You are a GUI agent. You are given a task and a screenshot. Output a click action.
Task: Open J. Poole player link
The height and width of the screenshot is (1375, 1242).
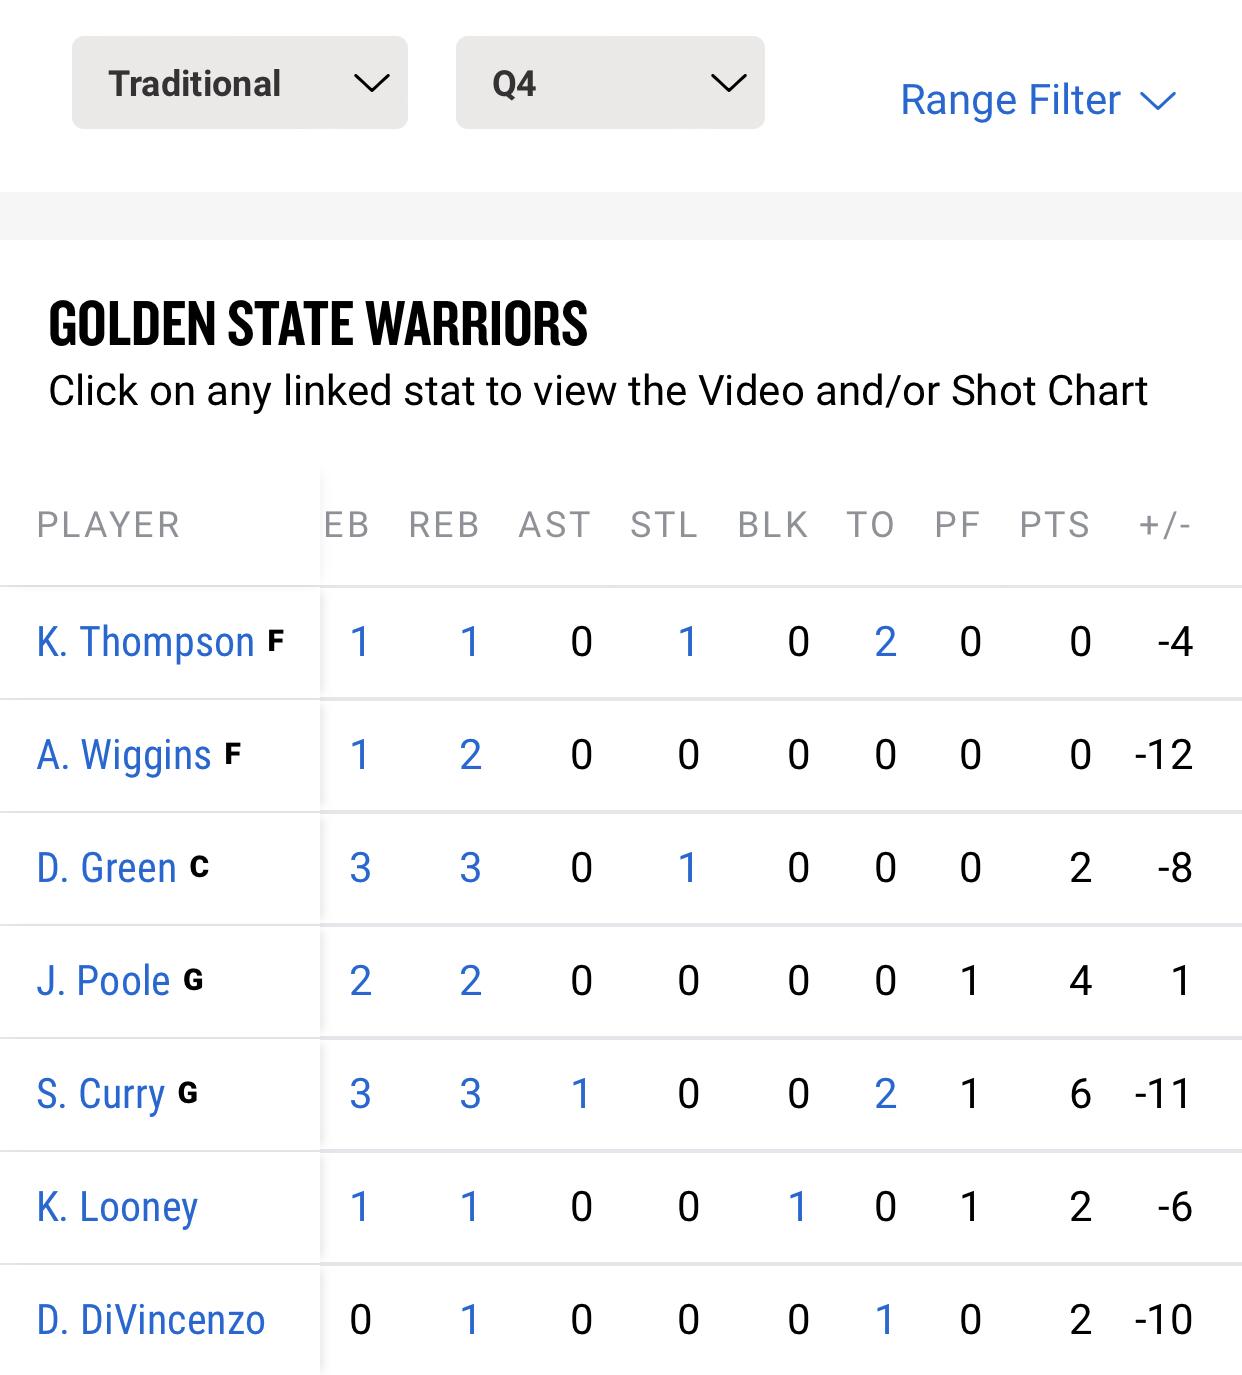pyautogui.click(x=104, y=981)
